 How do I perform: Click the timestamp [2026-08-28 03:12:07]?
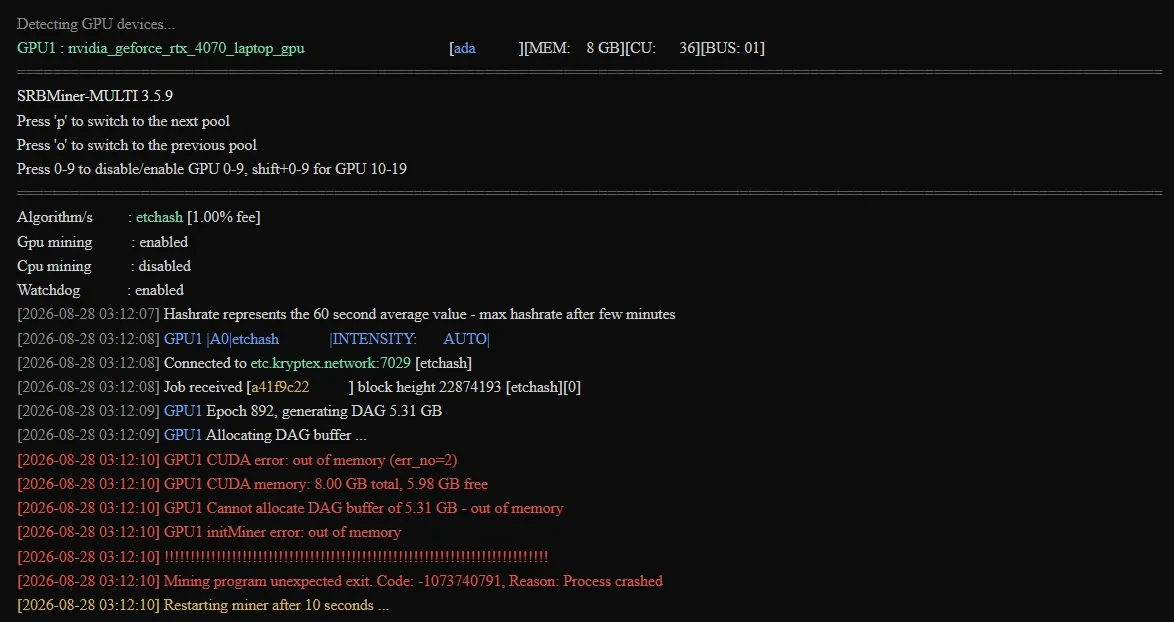pyautogui.click(x=88, y=314)
